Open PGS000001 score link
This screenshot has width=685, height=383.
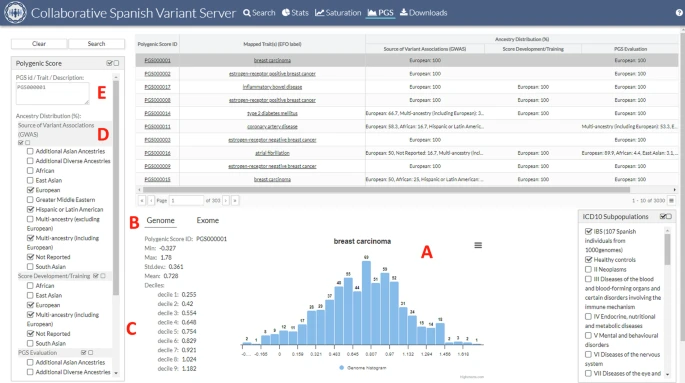pyautogui.click(x=157, y=60)
